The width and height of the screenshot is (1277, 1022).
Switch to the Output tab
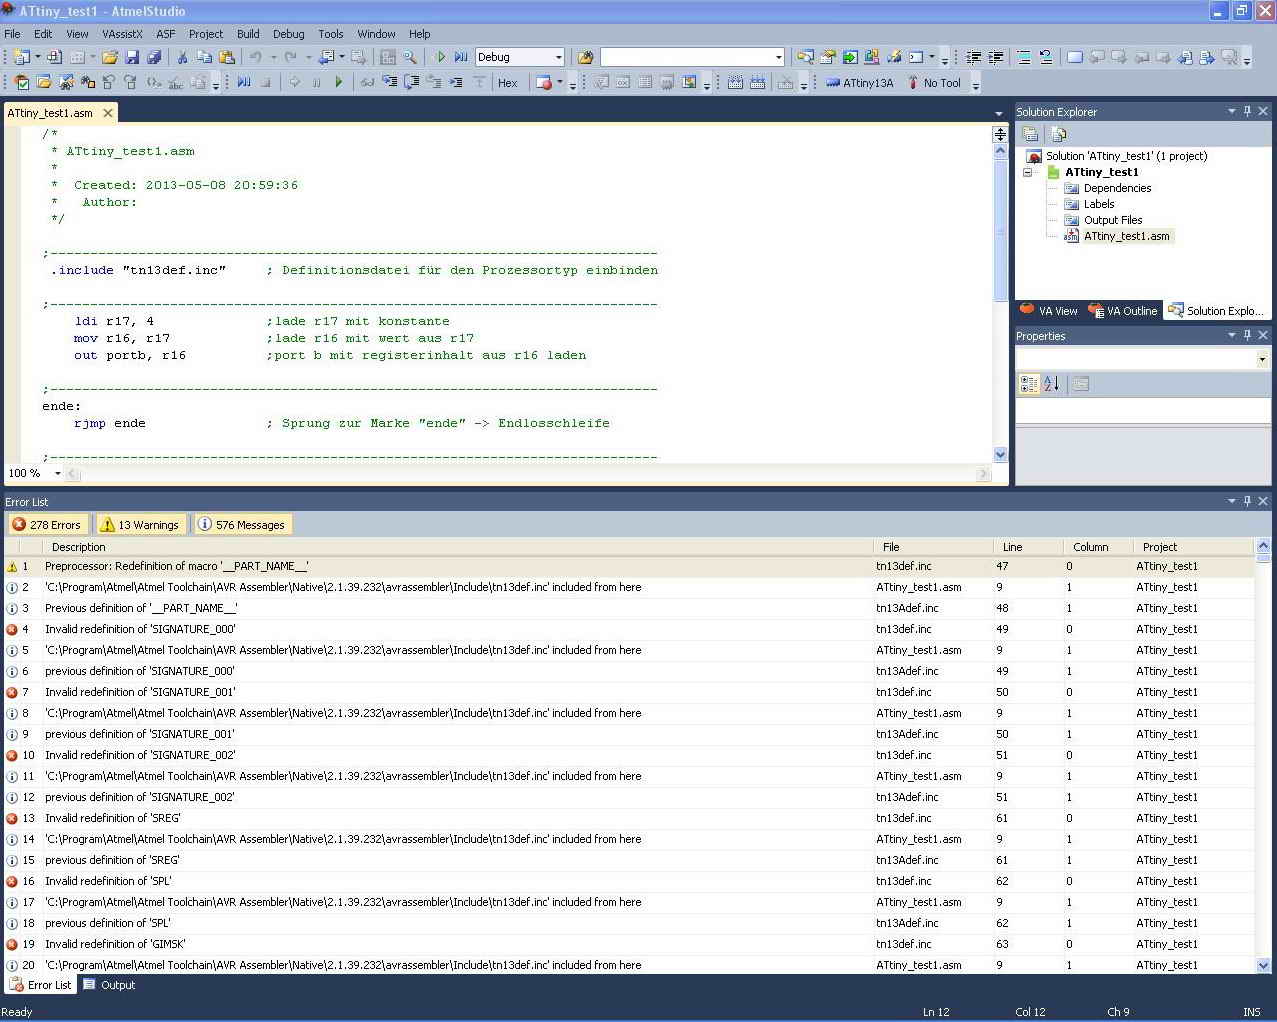click(x=109, y=985)
